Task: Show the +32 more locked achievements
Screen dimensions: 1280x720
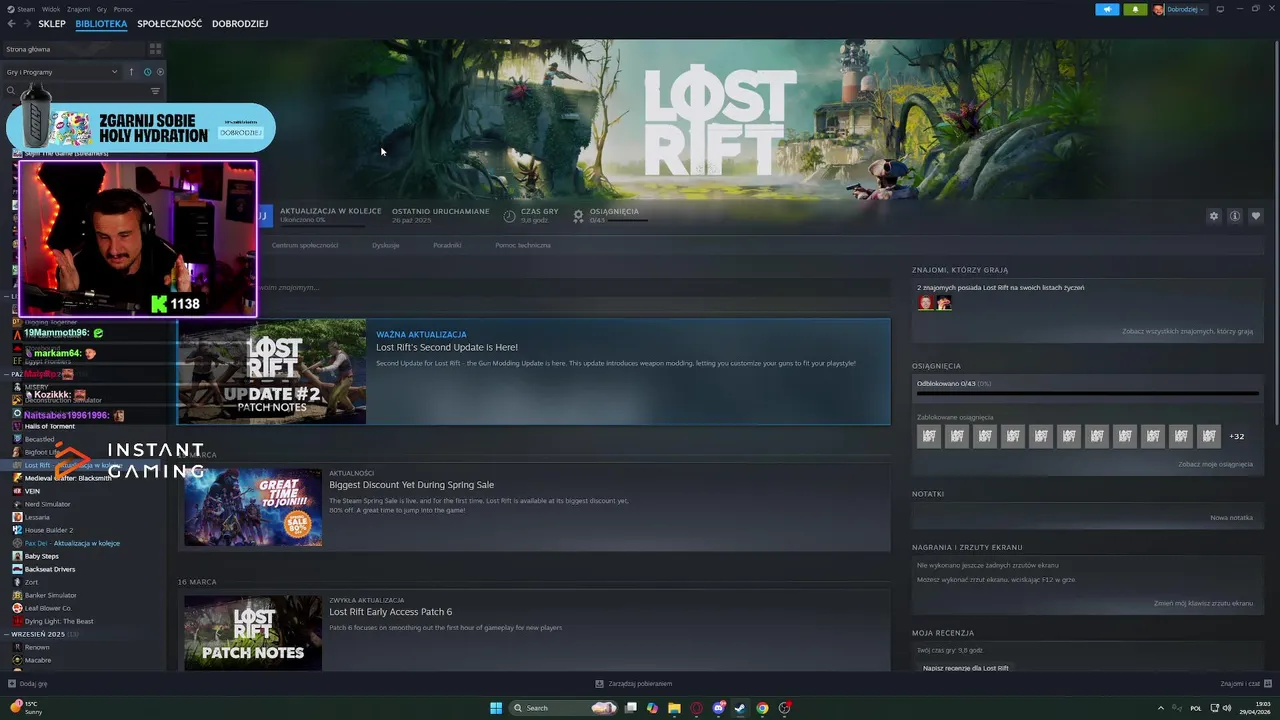Action: [1237, 436]
